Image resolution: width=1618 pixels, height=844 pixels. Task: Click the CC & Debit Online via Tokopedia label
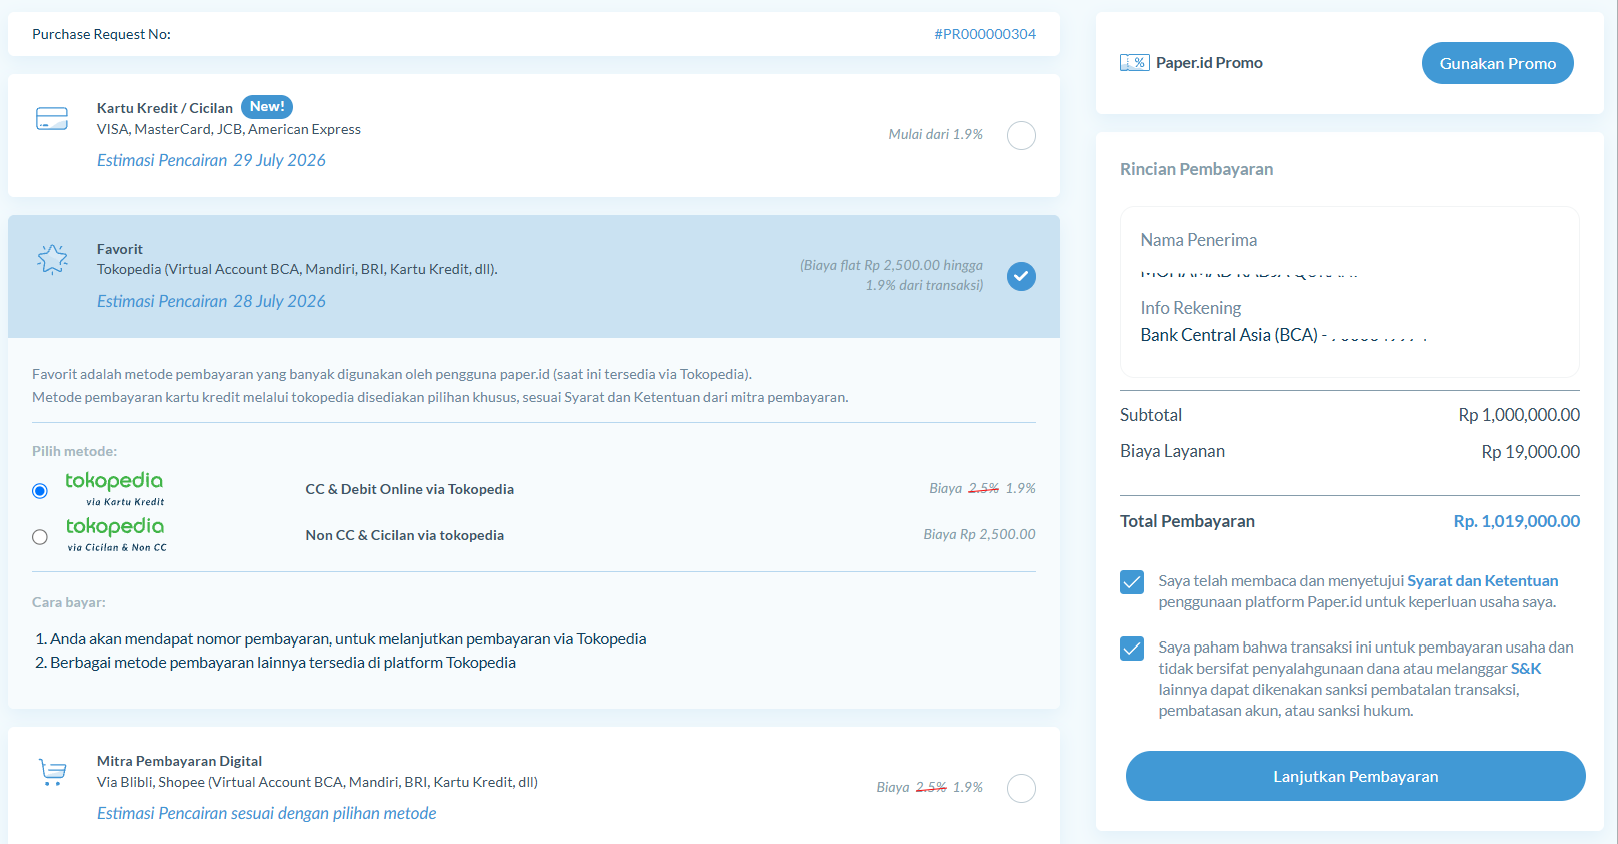point(410,489)
